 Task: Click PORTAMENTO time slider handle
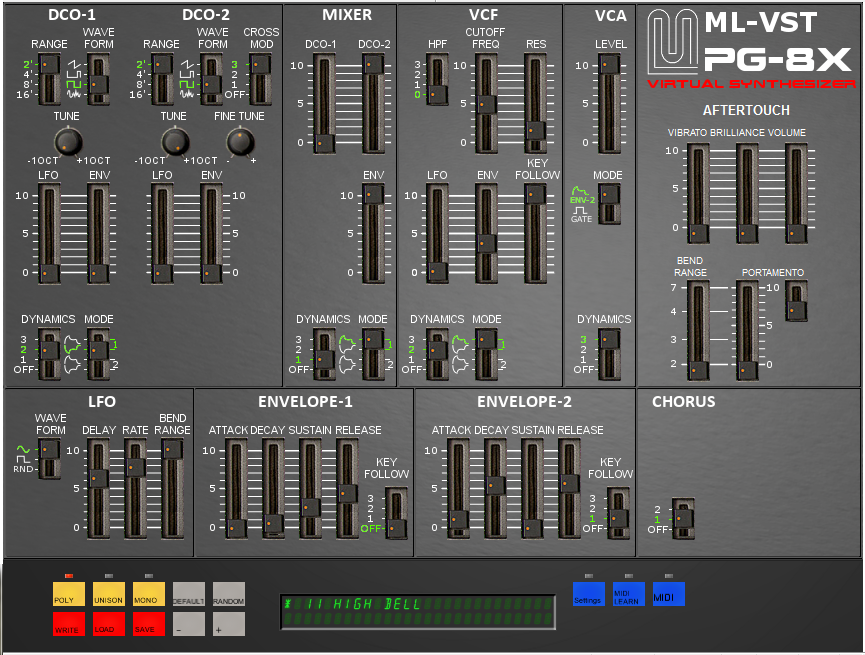pyautogui.click(x=747, y=370)
